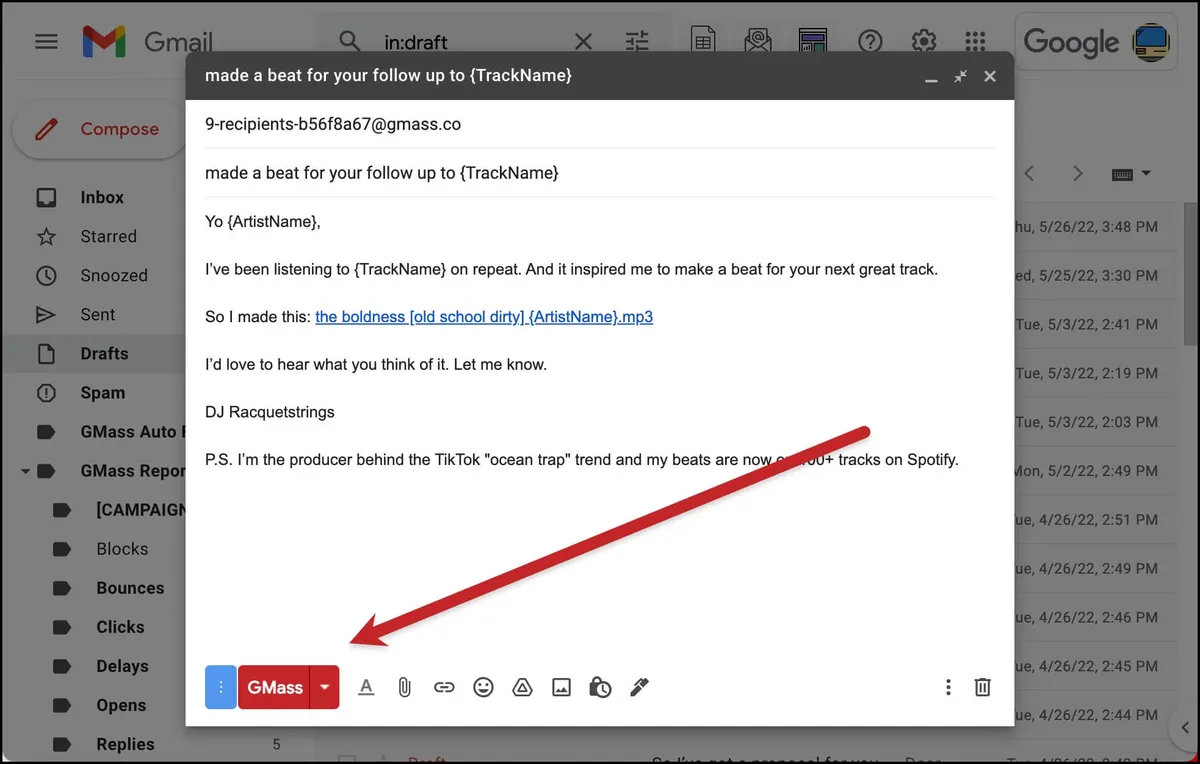Click the recipients field with gmass.co address
1200x764 pixels.
[600, 124]
